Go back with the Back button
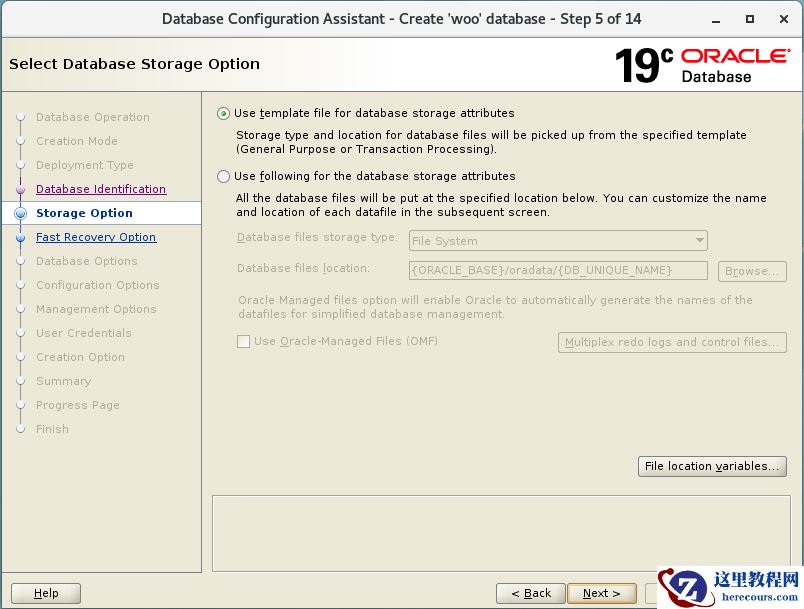The width and height of the screenshot is (804, 609). click(531, 594)
